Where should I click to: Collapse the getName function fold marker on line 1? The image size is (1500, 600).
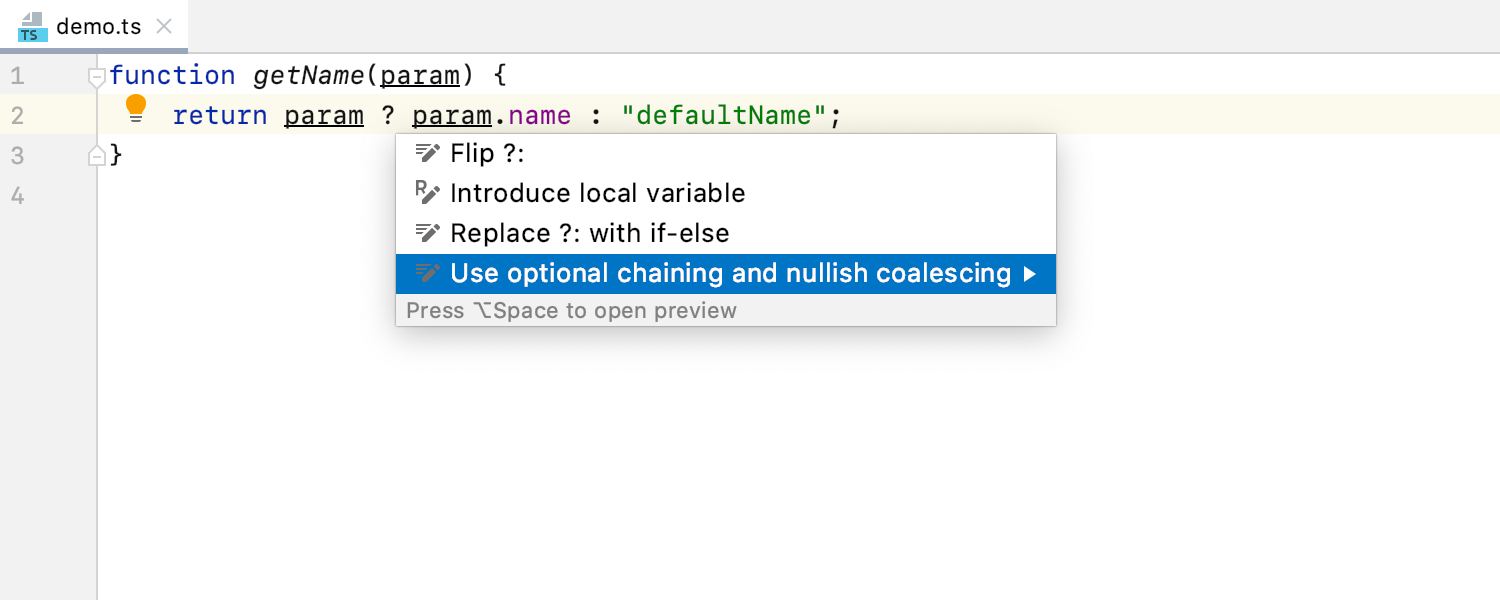[97, 76]
